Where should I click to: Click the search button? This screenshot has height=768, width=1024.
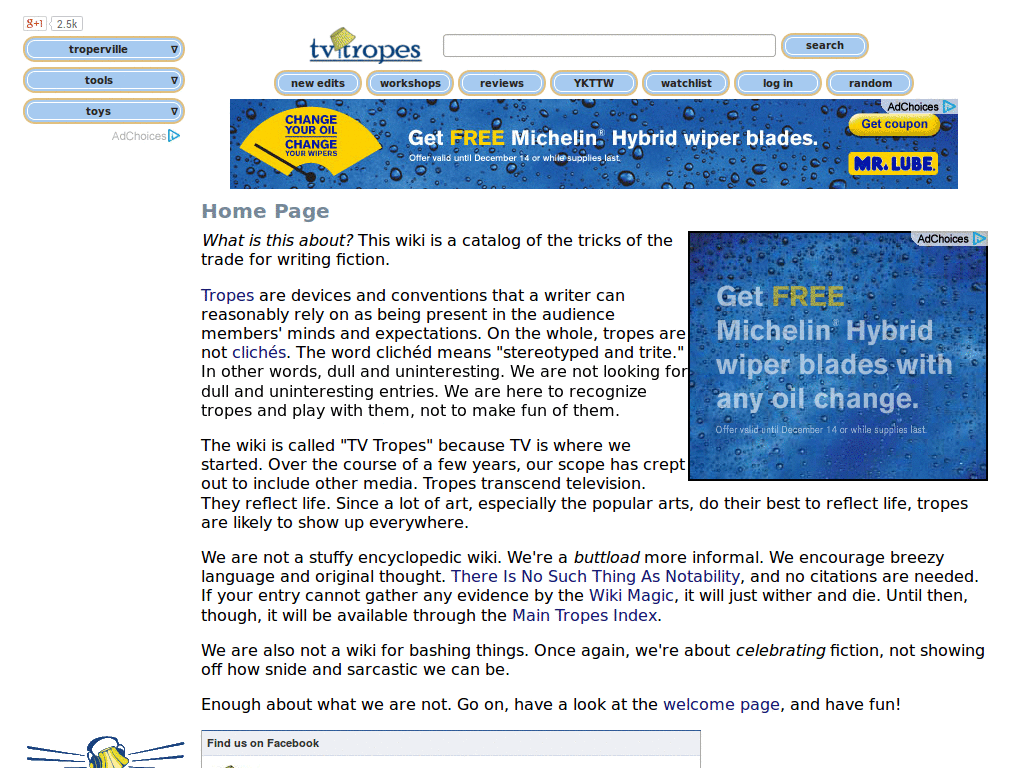point(825,46)
